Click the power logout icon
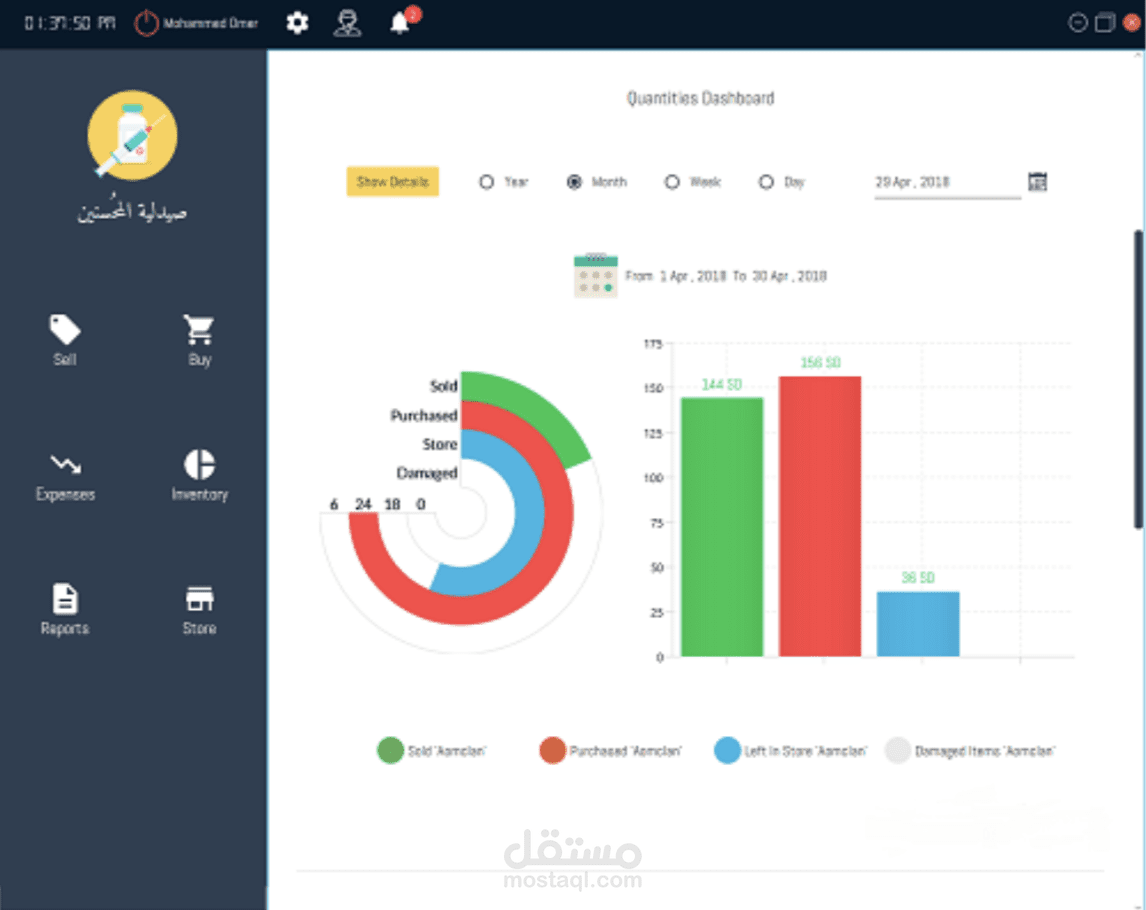This screenshot has height=910, width=1146. [146, 23]
